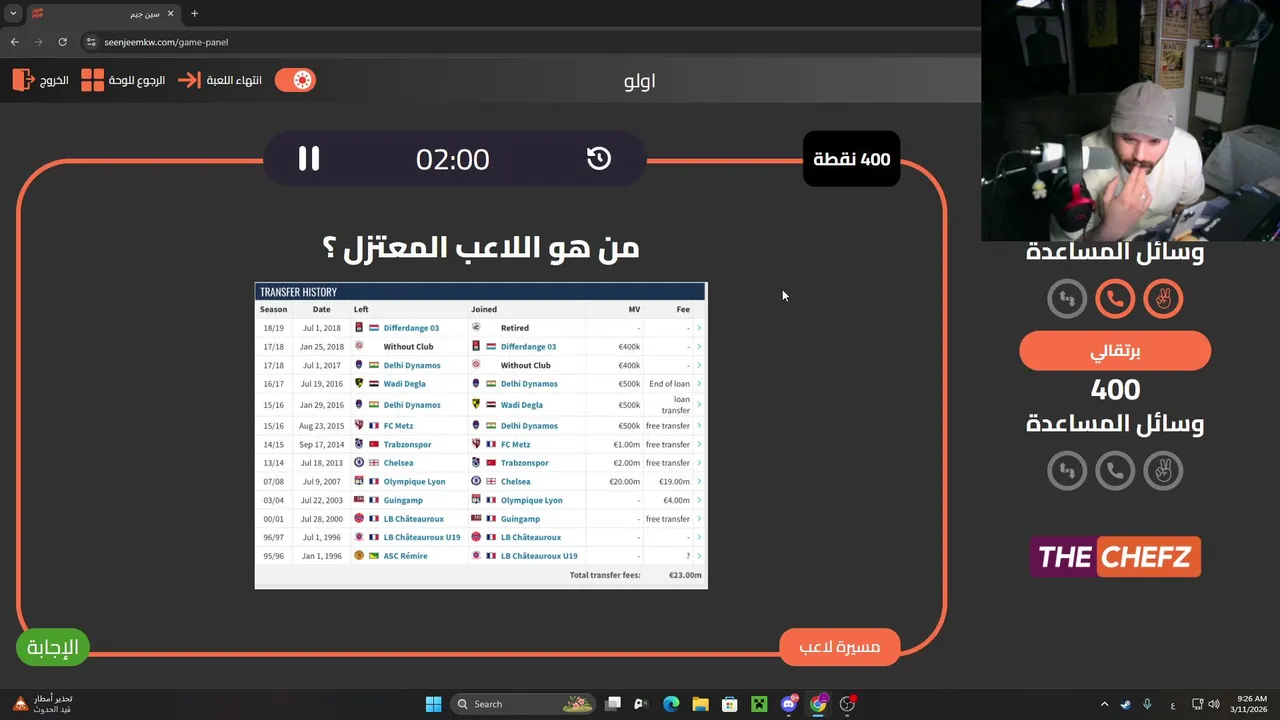Click the انتهاء اللعبة arrow icon
Viewport: 1280px width, 720px height.
[x=189, y=80]
